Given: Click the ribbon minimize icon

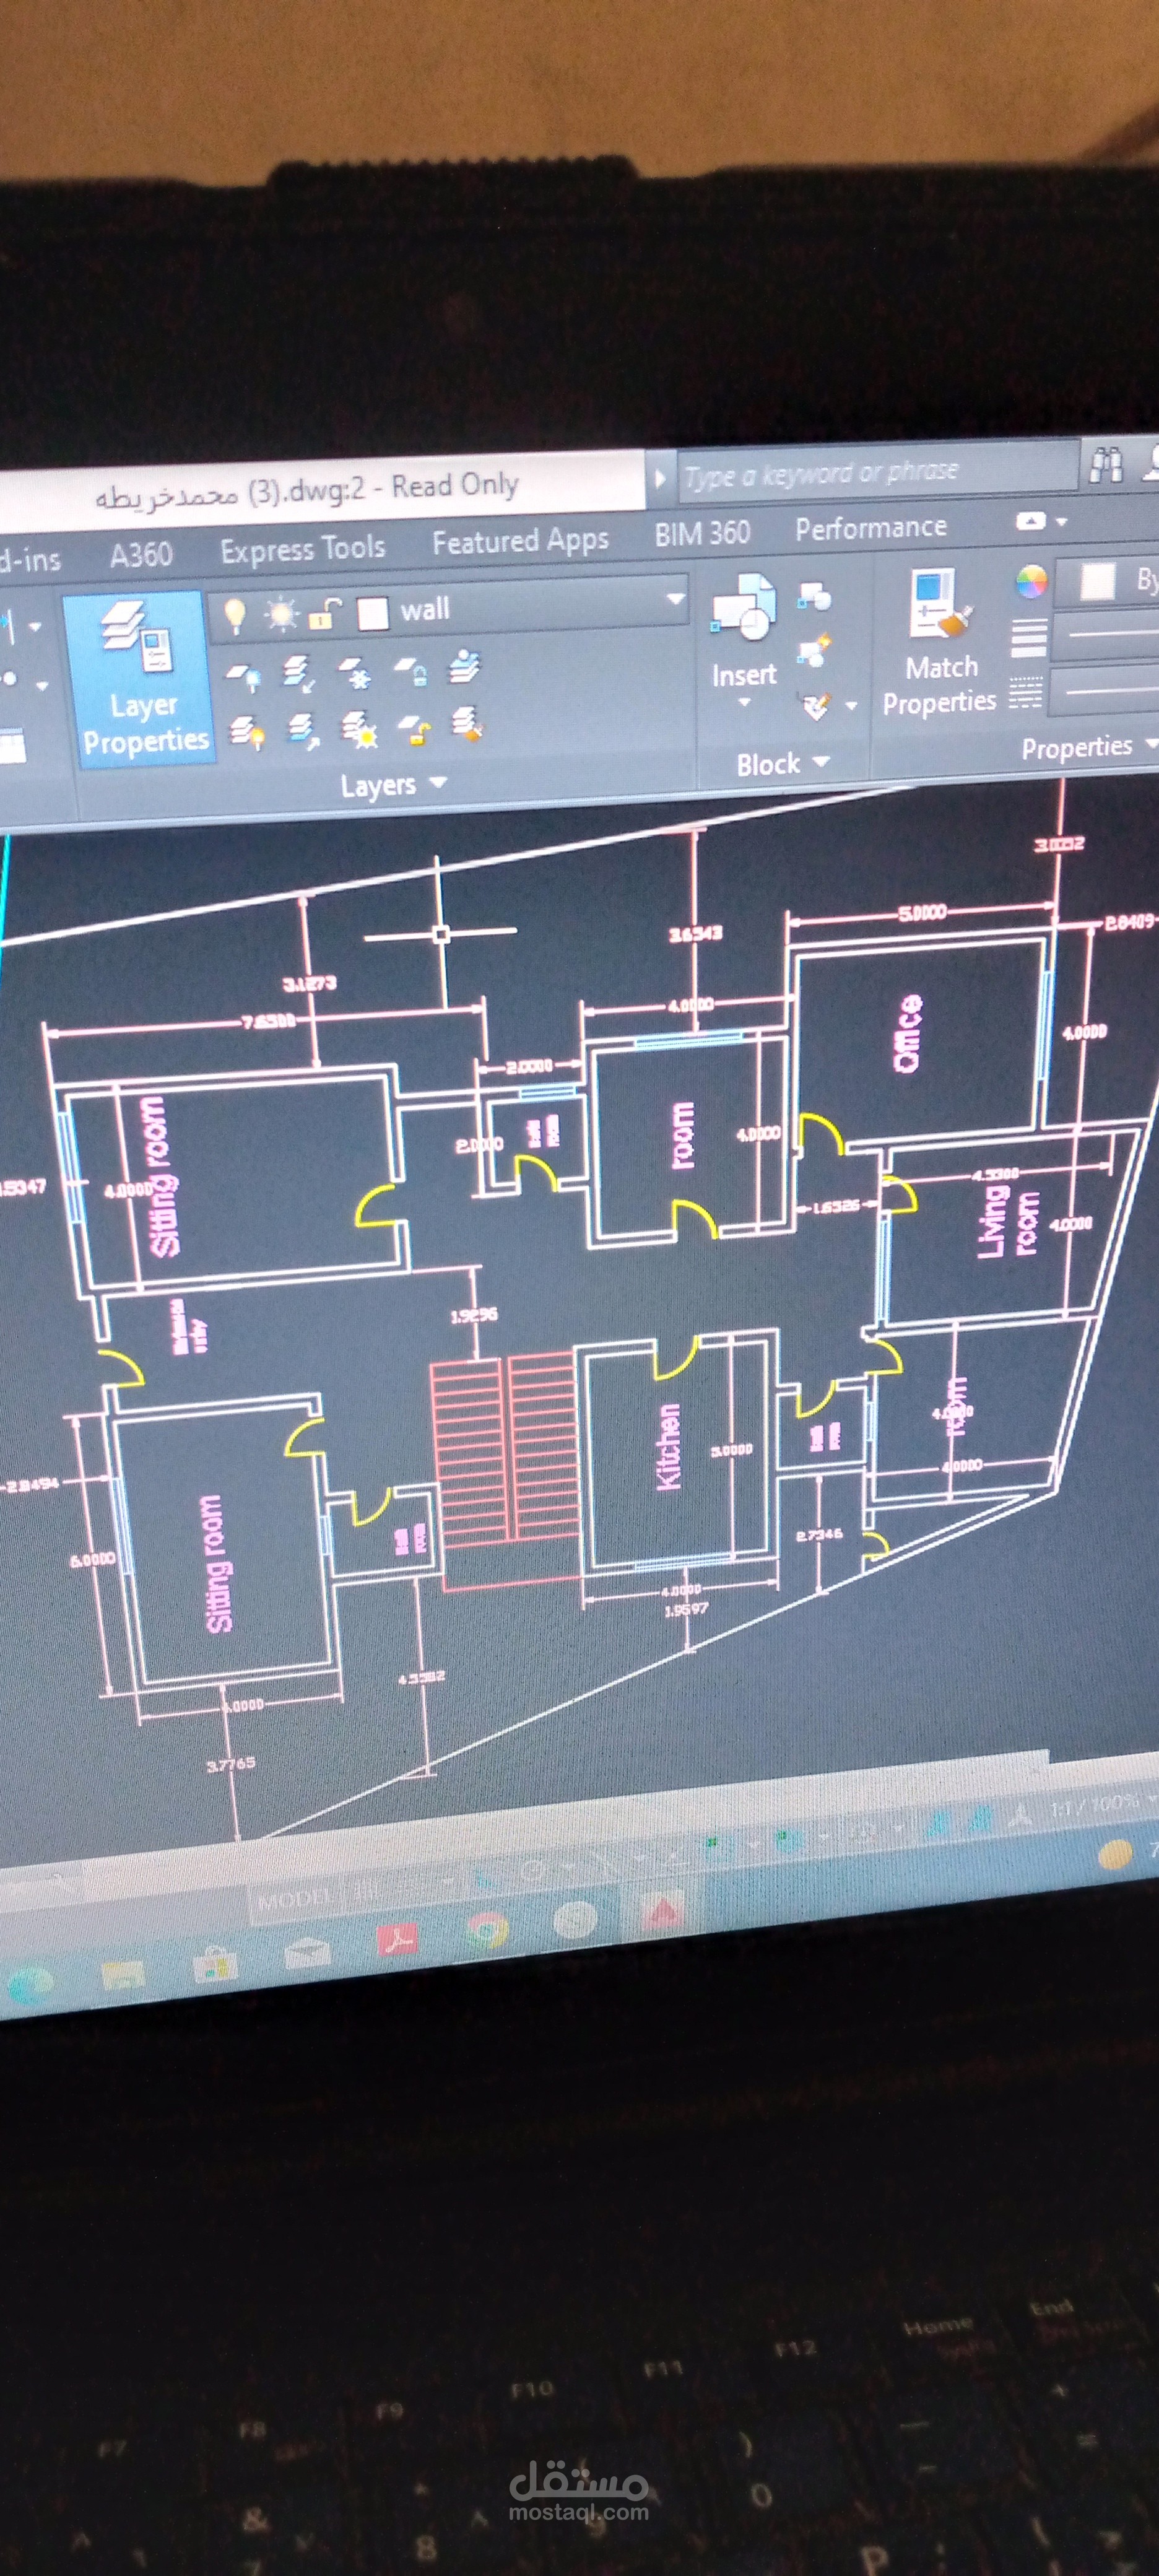Looking at the screenshot, I should point(1031,521).
